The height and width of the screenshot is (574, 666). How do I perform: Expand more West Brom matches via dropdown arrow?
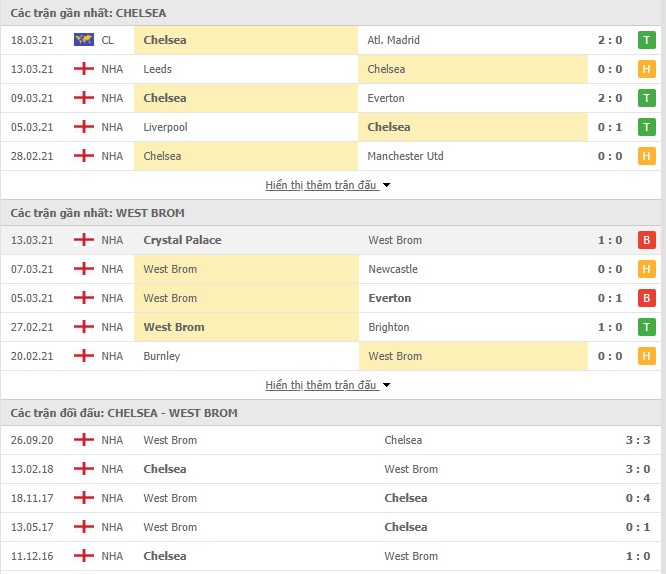(x=387, y=385)
